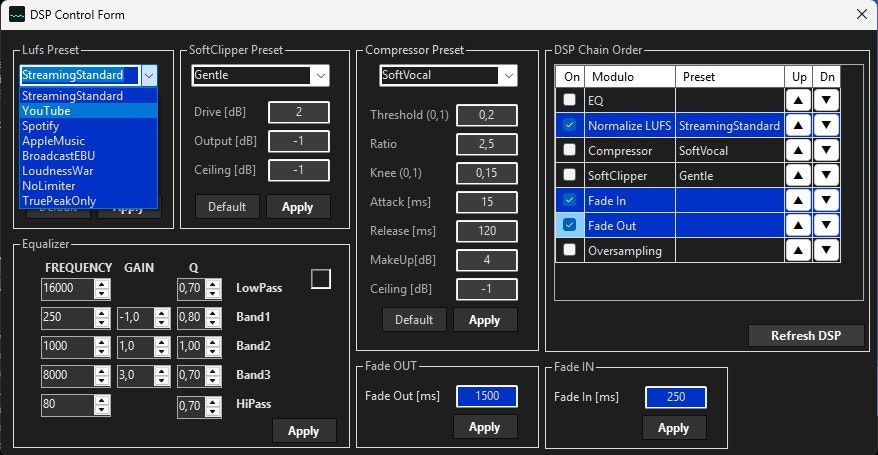Move SoftClipper module down in chain
The width and height of the screenshot is (878, 455).
coord(826,176)
